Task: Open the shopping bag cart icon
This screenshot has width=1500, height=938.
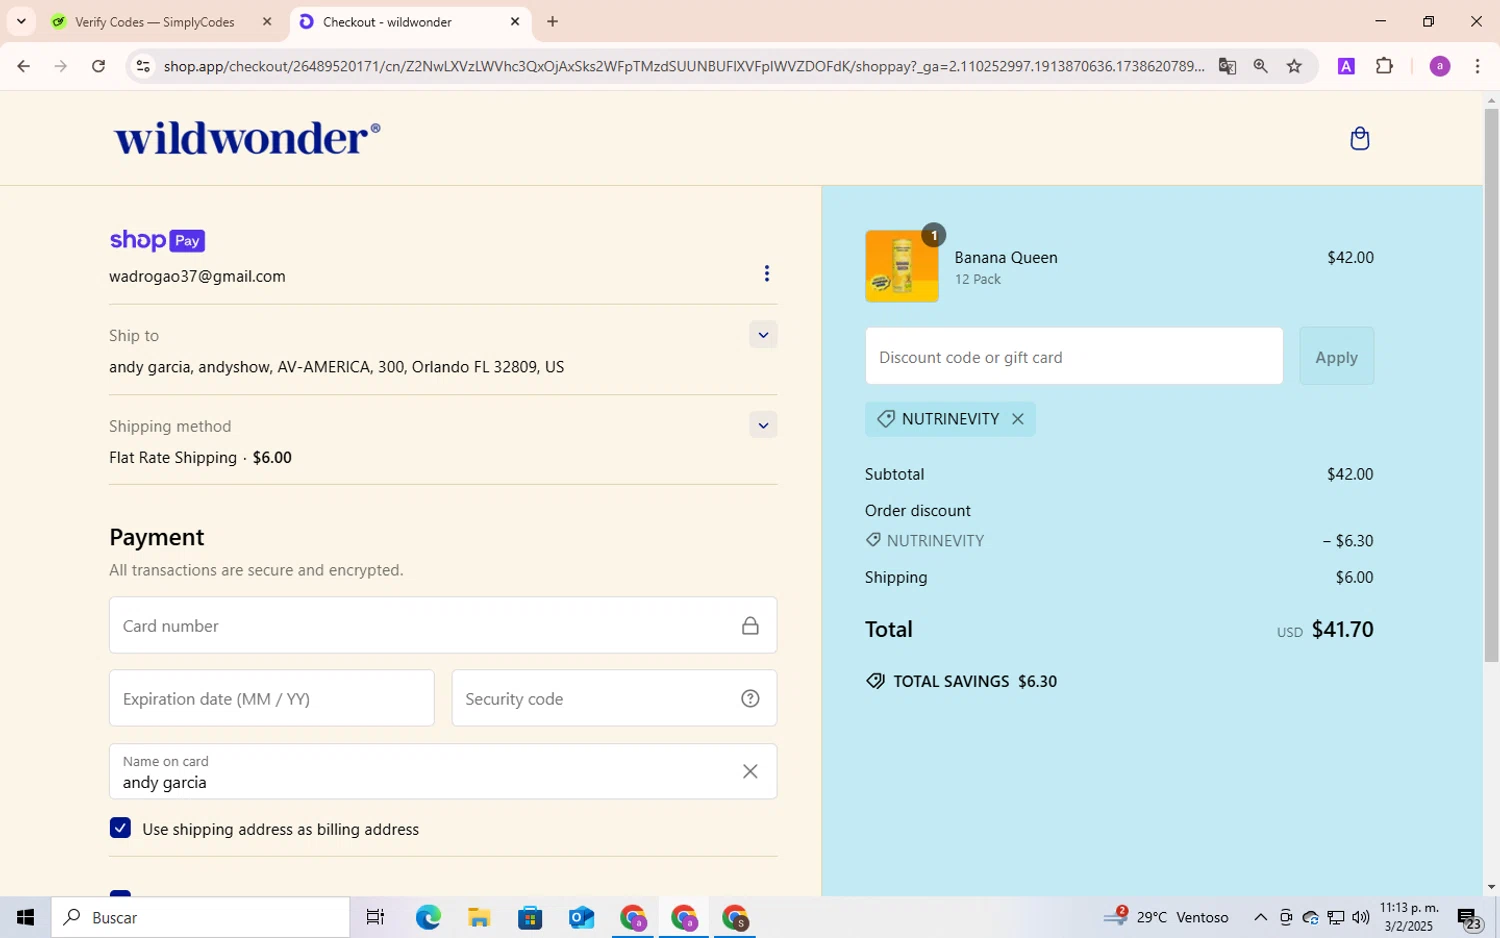Action: [x=1359, y=138]
